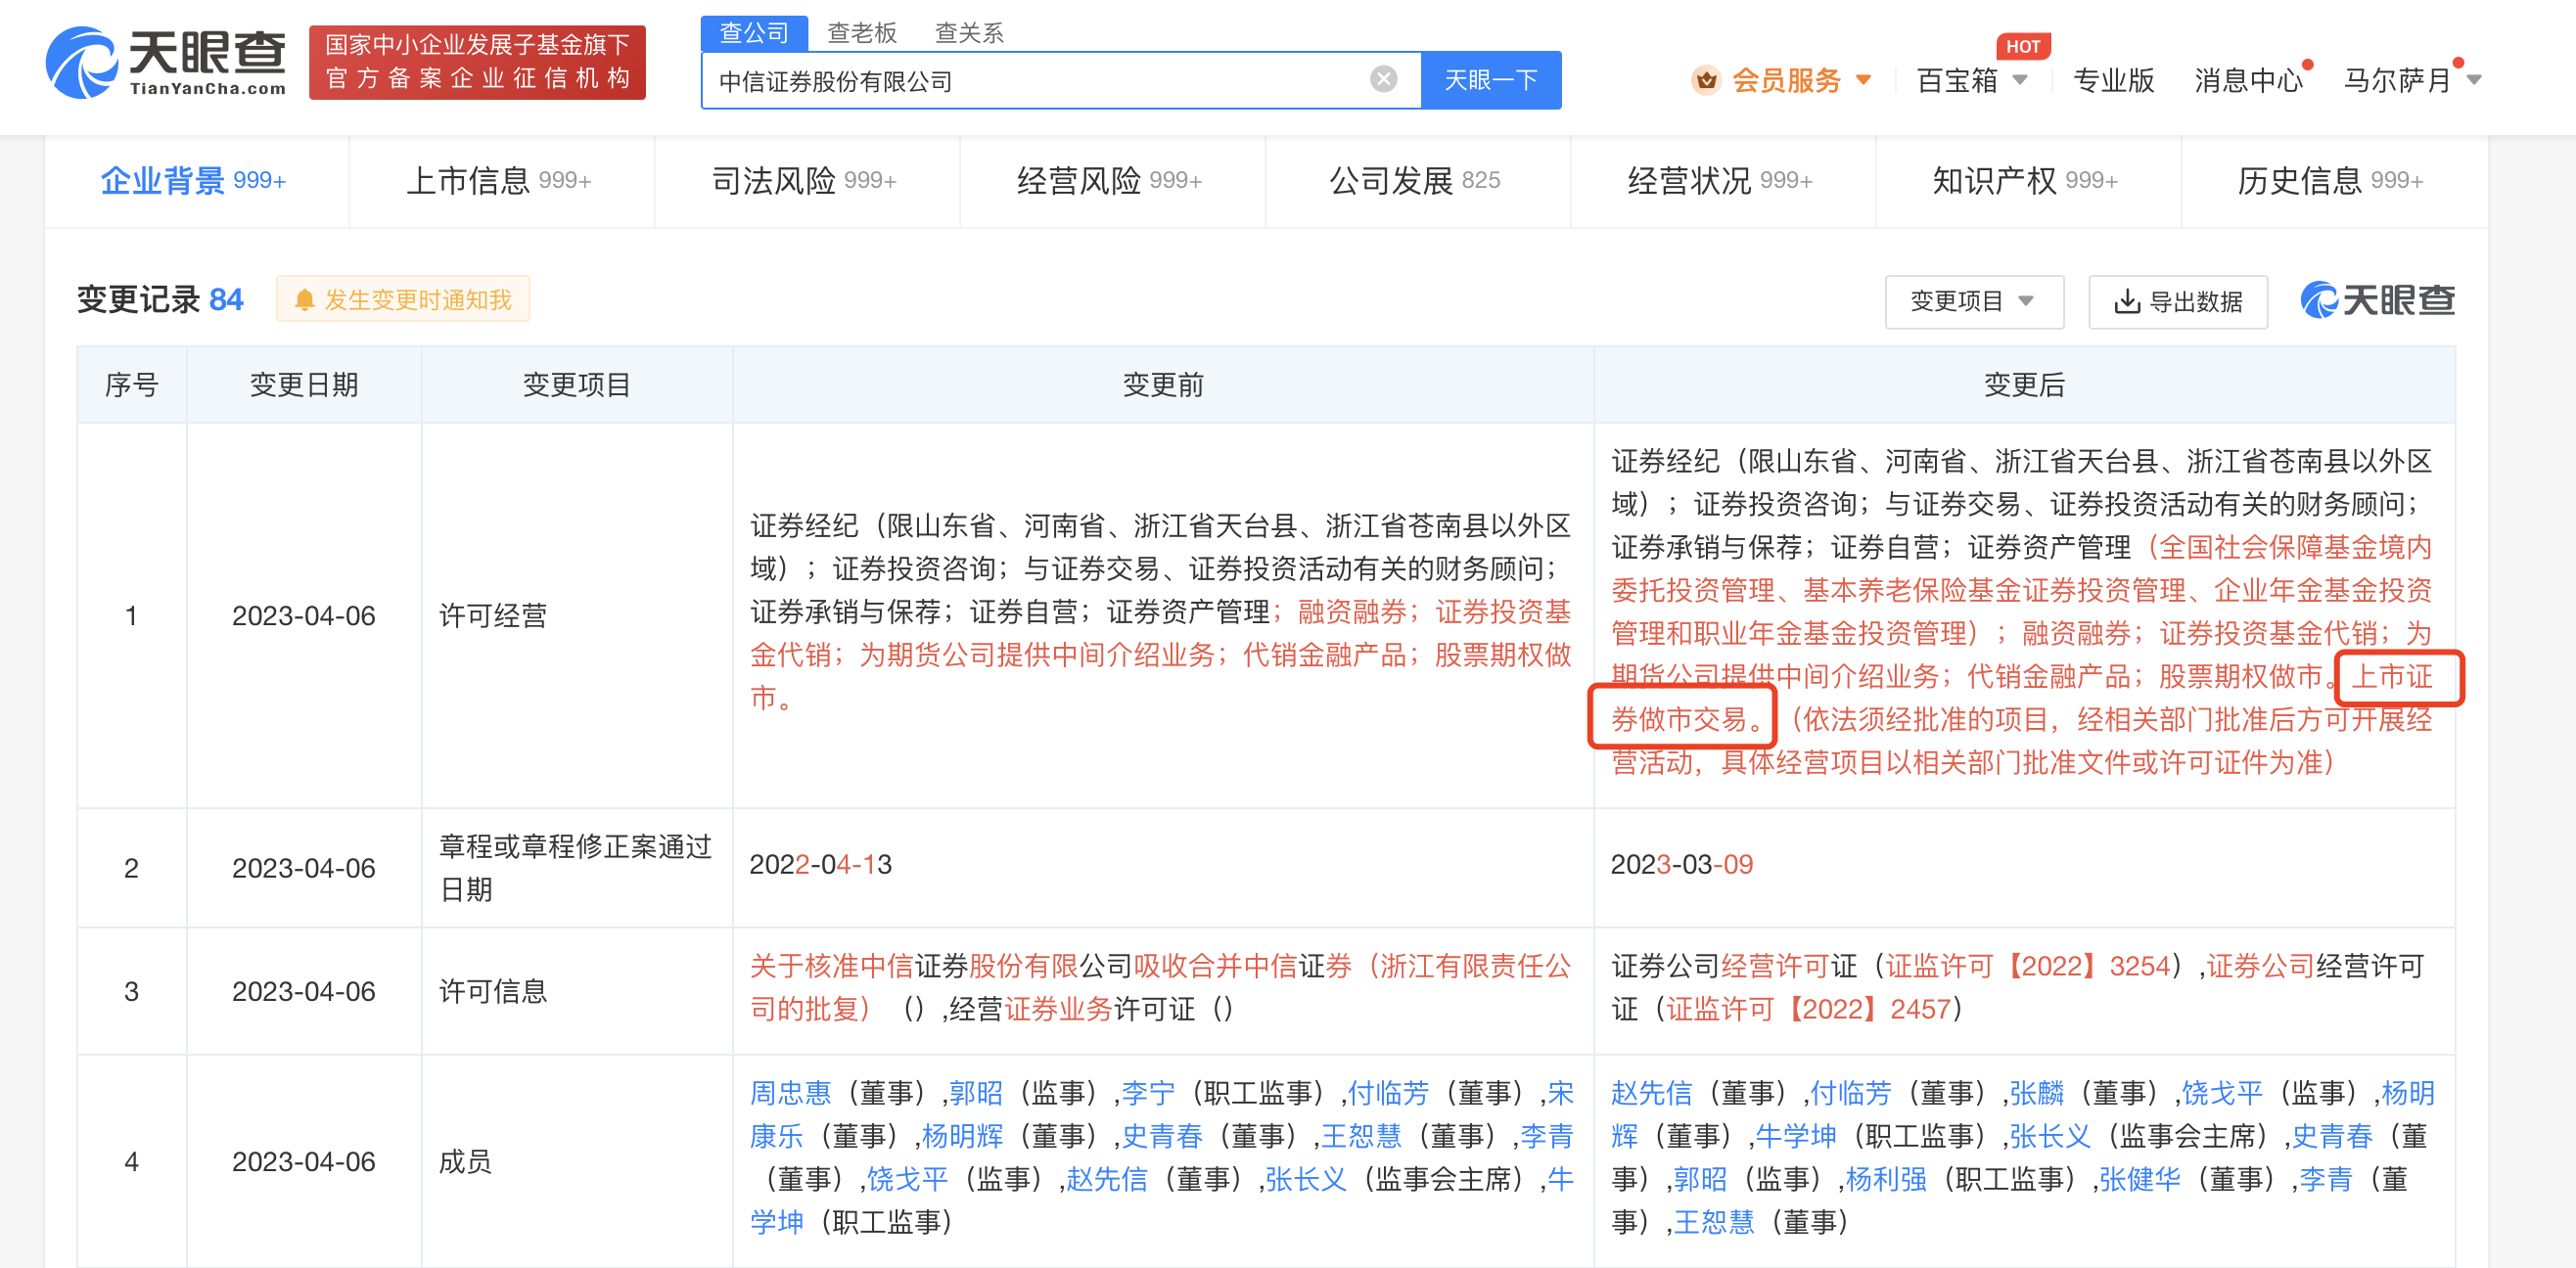The width and height of the screenshot is (2576, 1268).
Task: Click the red HOT badge above 百宝箱
Action: pos(2022,46)
